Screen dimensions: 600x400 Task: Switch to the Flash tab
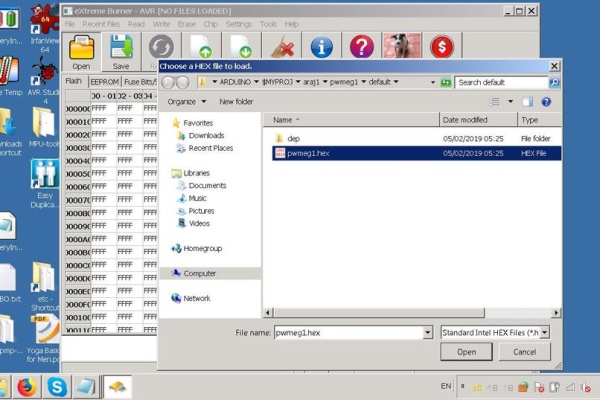[73, 81]
